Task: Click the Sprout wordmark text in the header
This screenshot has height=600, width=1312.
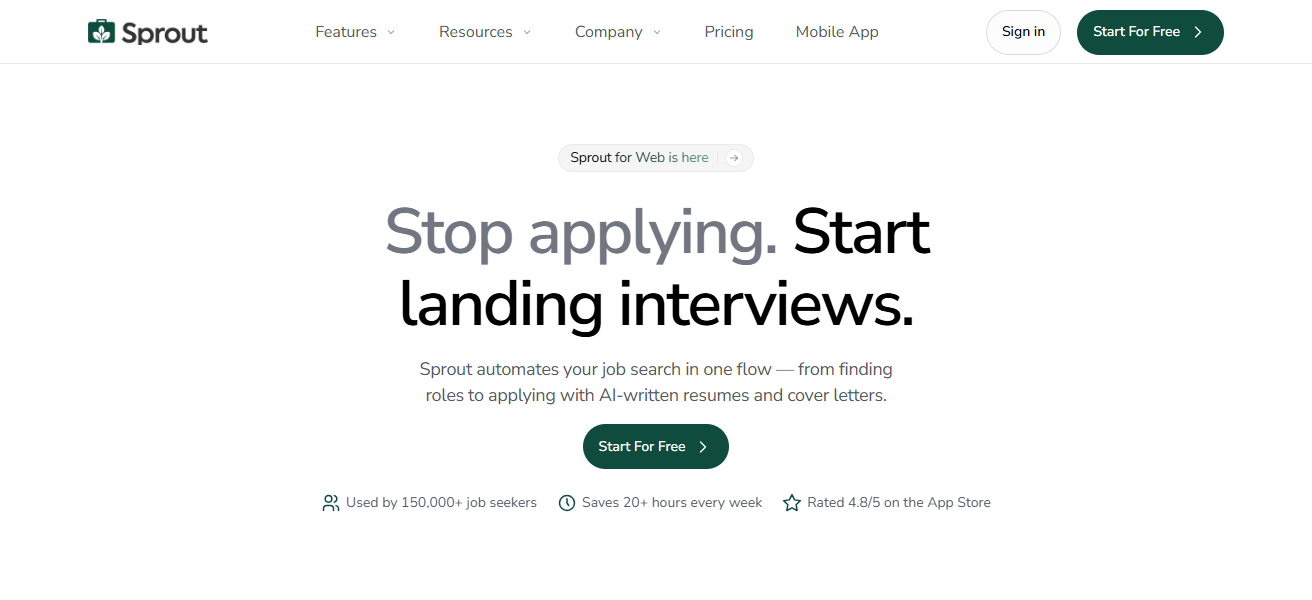Action: (x=164, y=33)
